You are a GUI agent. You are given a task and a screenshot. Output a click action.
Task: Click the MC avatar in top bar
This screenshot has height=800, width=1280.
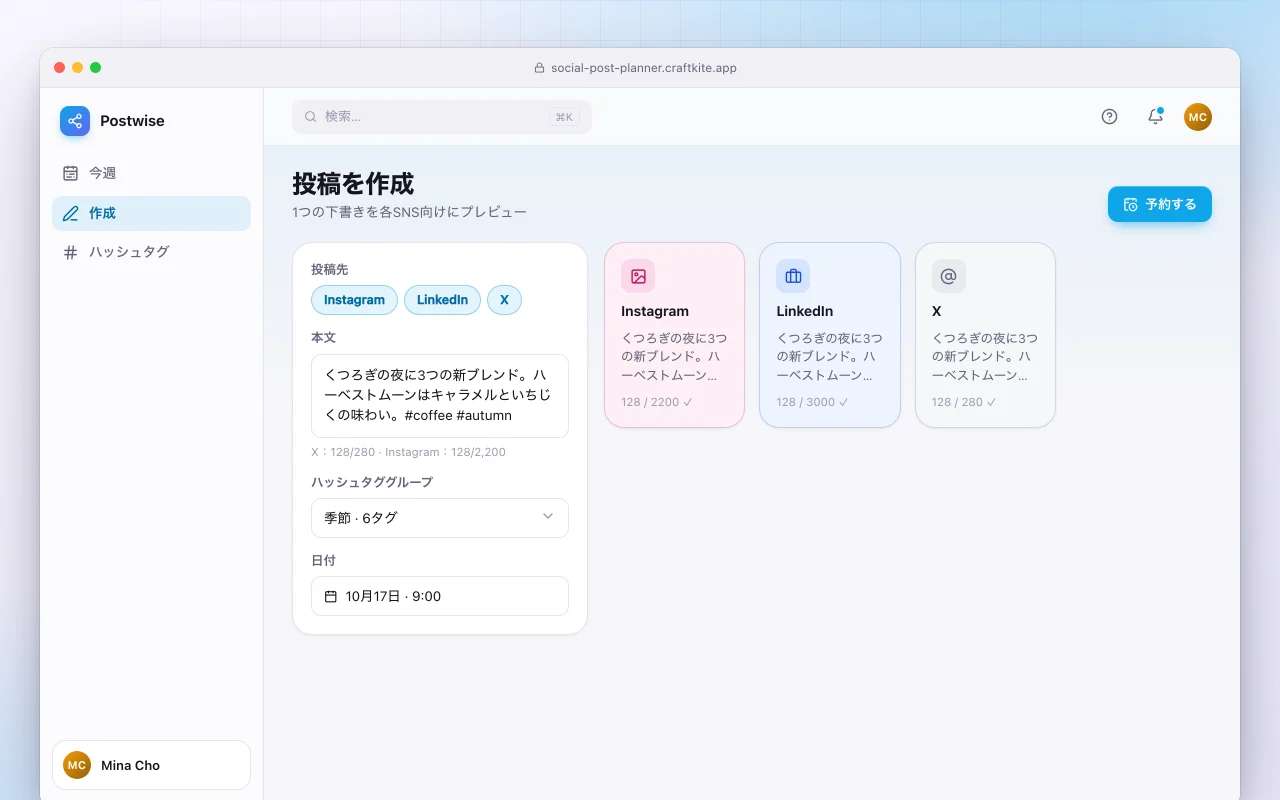pos(1198,117)
